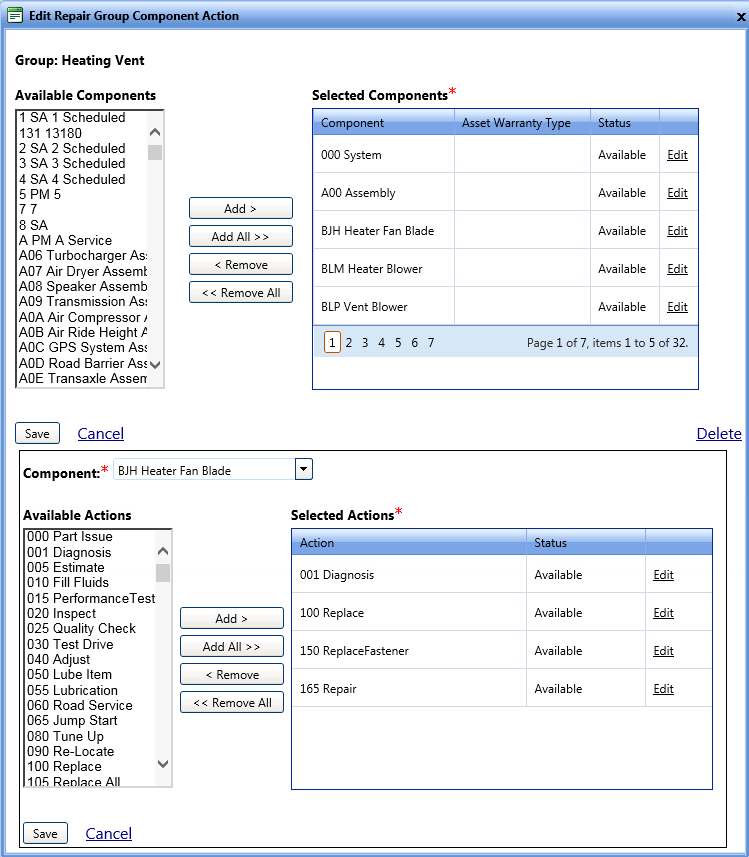Edit the 165 Repair action row
749x857 pixels.
(x=663, y=689)
